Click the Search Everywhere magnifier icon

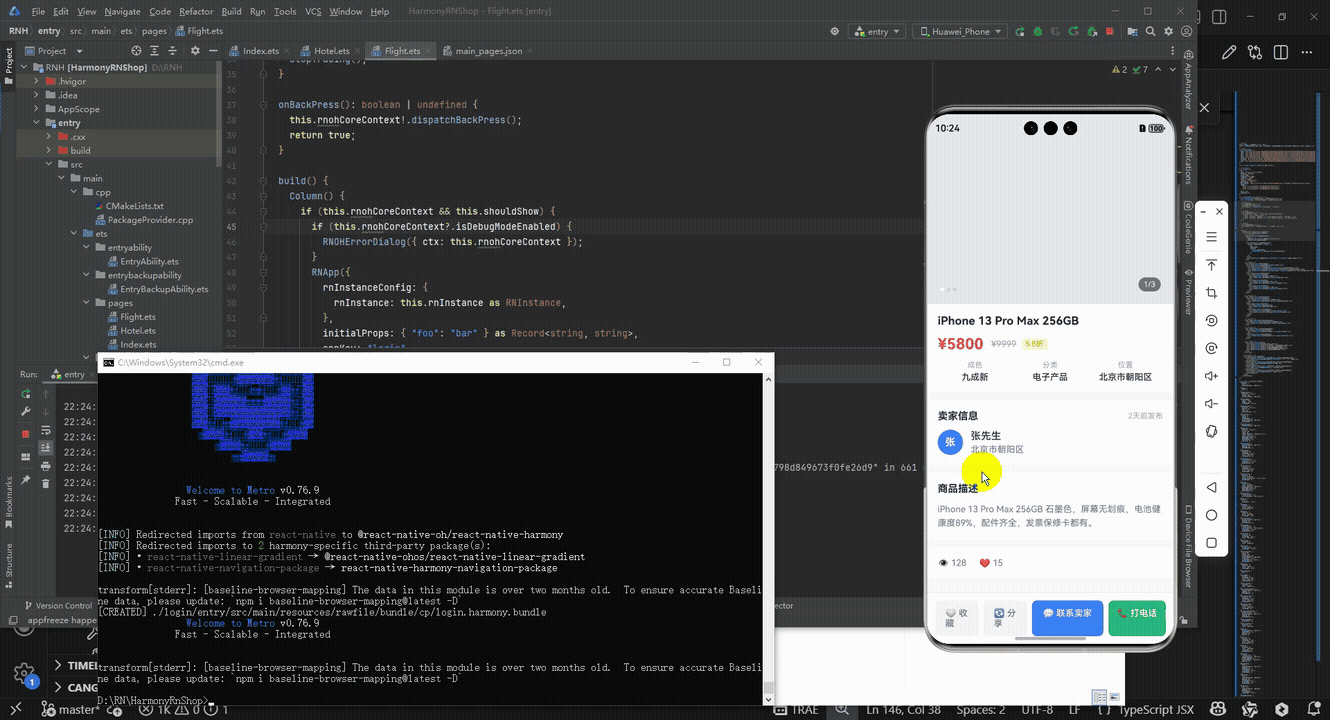click(1150, 31)
